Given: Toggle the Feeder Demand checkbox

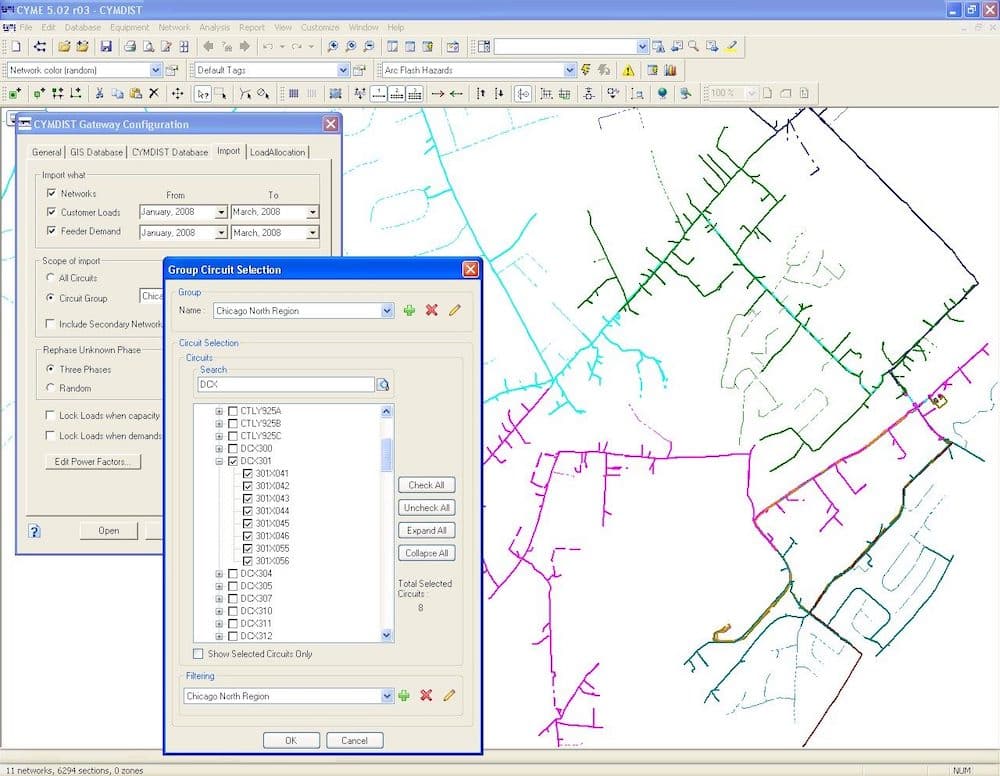Looking at the screenshot, I should [52, 231].
